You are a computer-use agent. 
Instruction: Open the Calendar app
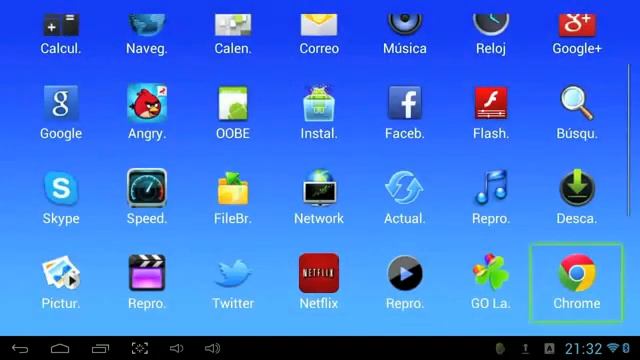[233, 35]
